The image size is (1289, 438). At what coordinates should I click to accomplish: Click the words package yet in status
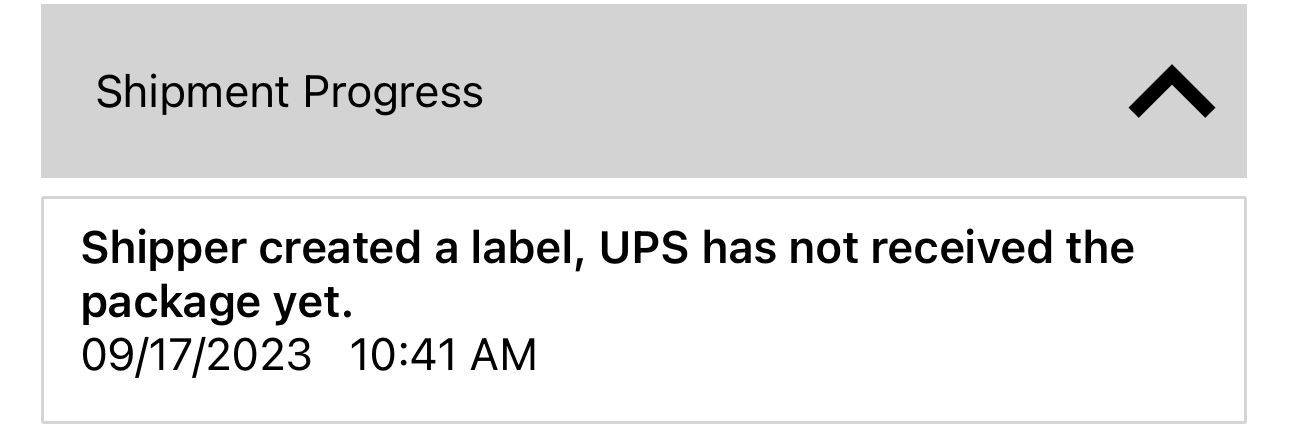coord(217,303)
